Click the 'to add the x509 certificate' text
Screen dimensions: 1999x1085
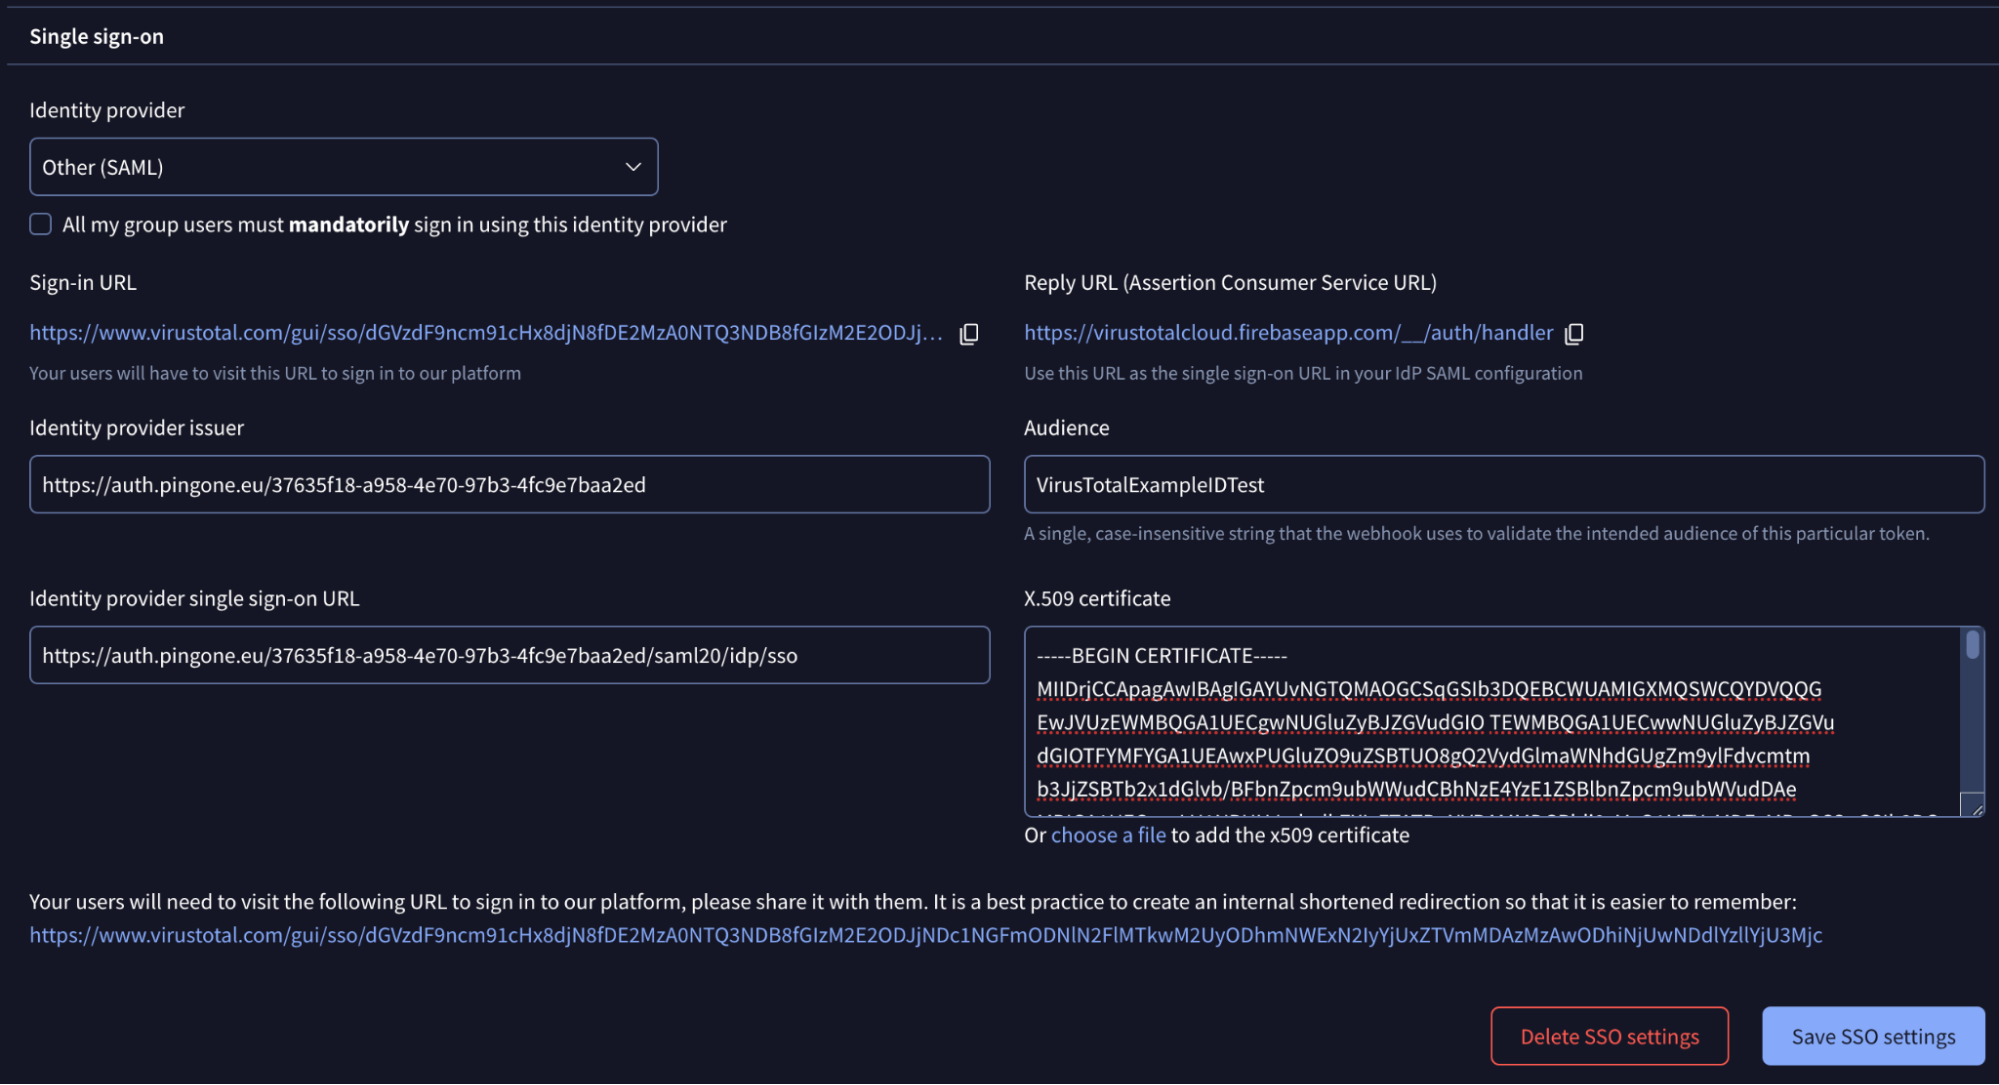[1290, 835]
